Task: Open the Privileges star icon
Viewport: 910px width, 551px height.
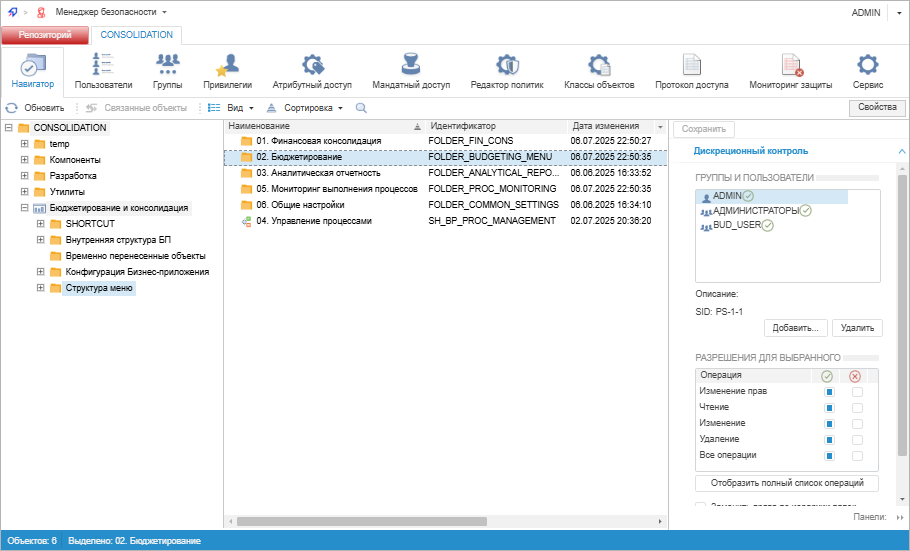Action: (x=228, y=64)
